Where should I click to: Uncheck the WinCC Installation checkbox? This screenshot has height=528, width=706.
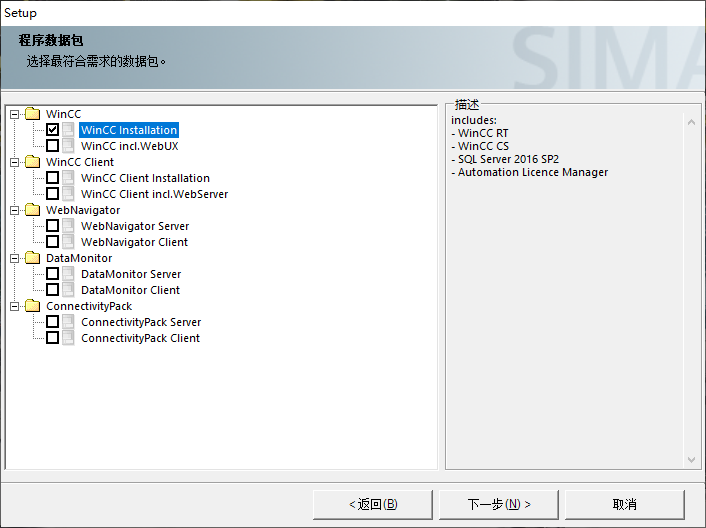pos(52,130)
